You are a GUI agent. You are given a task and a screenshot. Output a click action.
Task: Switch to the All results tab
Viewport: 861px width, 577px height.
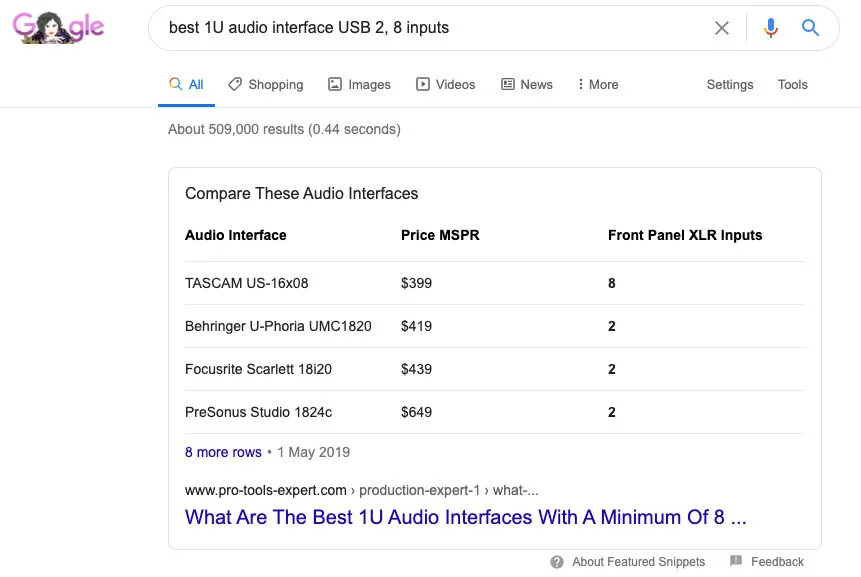[187, 84]
